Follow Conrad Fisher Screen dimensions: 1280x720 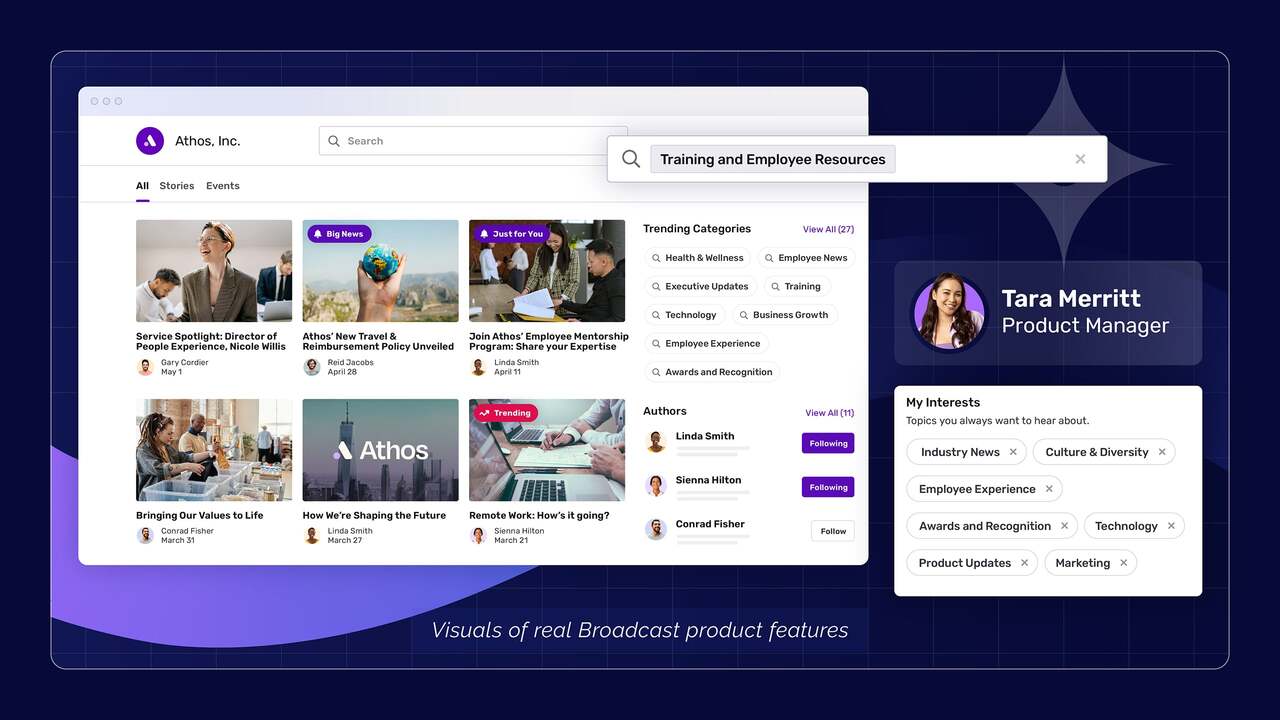(x=833, y=531)
